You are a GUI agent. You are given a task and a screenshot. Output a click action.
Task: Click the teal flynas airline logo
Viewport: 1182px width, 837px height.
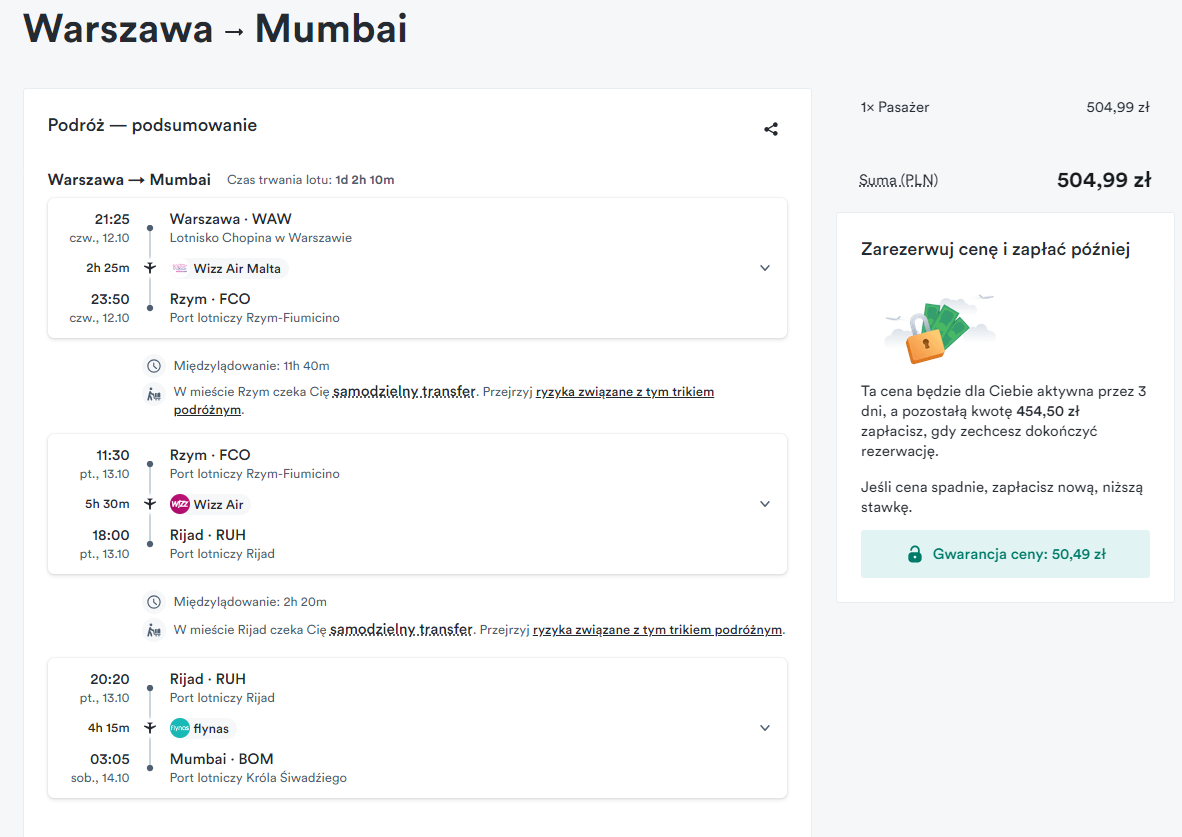[x=179, y=728]
